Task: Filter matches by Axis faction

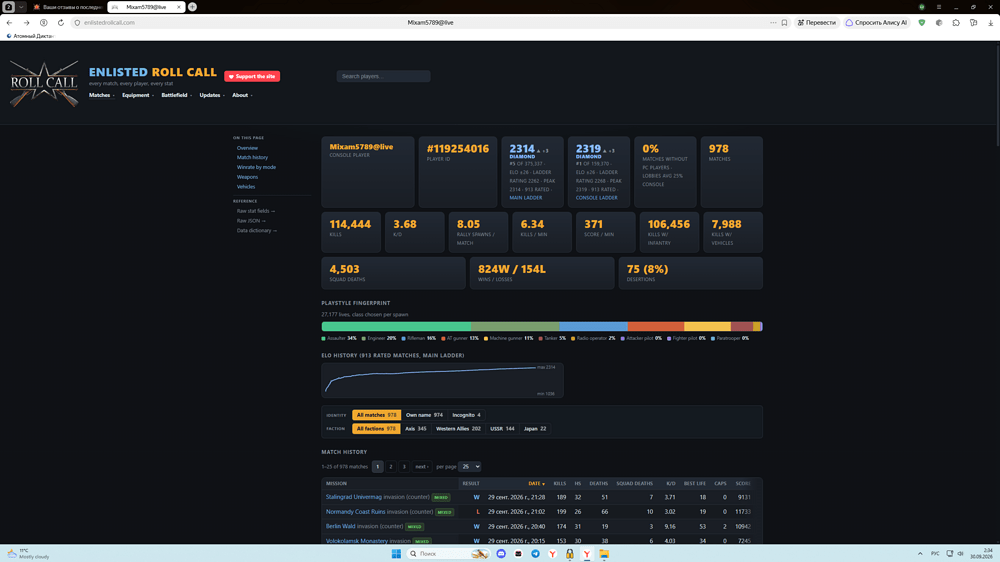Action: [416, 429]
